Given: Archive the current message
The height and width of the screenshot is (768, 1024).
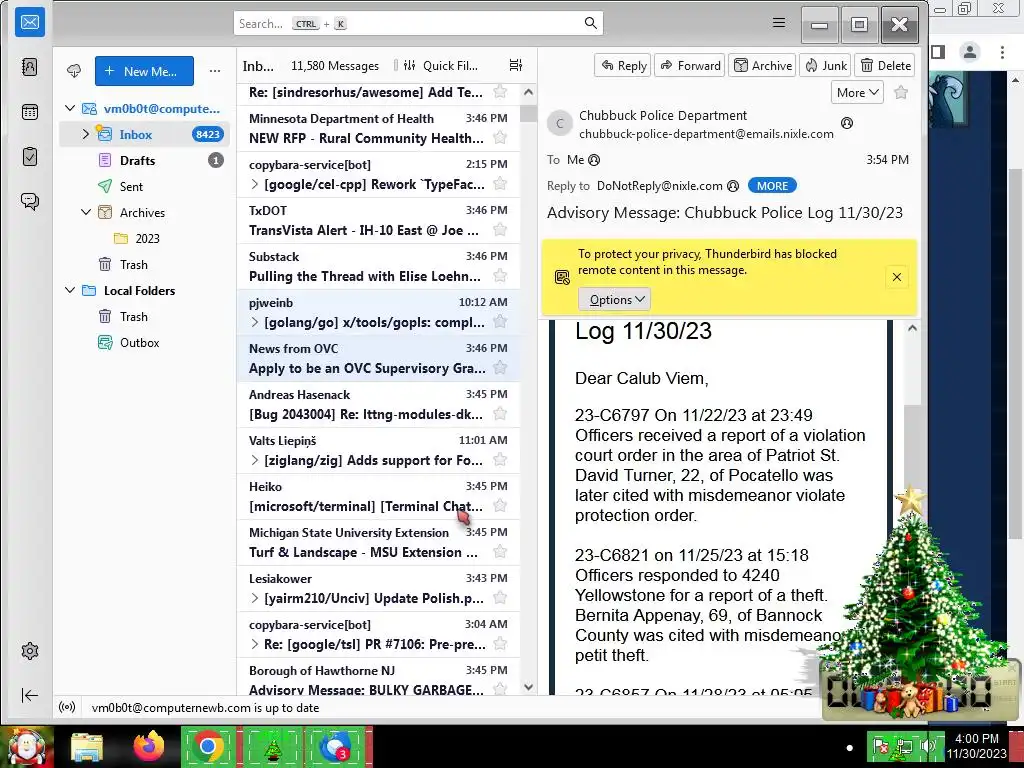Looking at the screenshot, I should [762, 65].
